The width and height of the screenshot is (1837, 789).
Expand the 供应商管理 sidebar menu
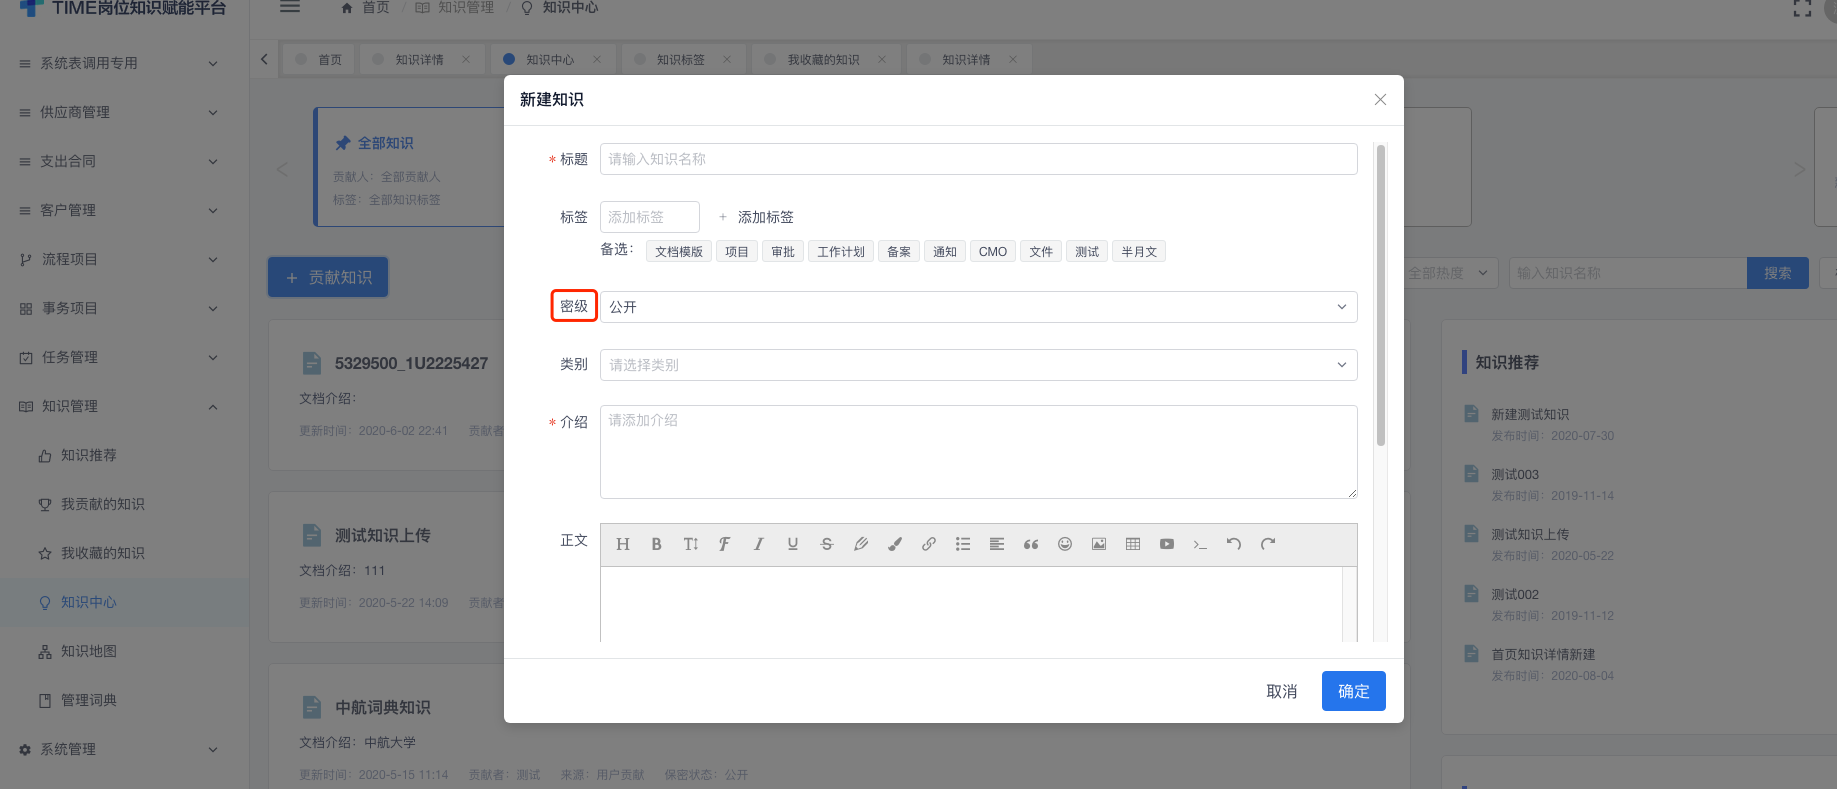(x=124, y=112)
